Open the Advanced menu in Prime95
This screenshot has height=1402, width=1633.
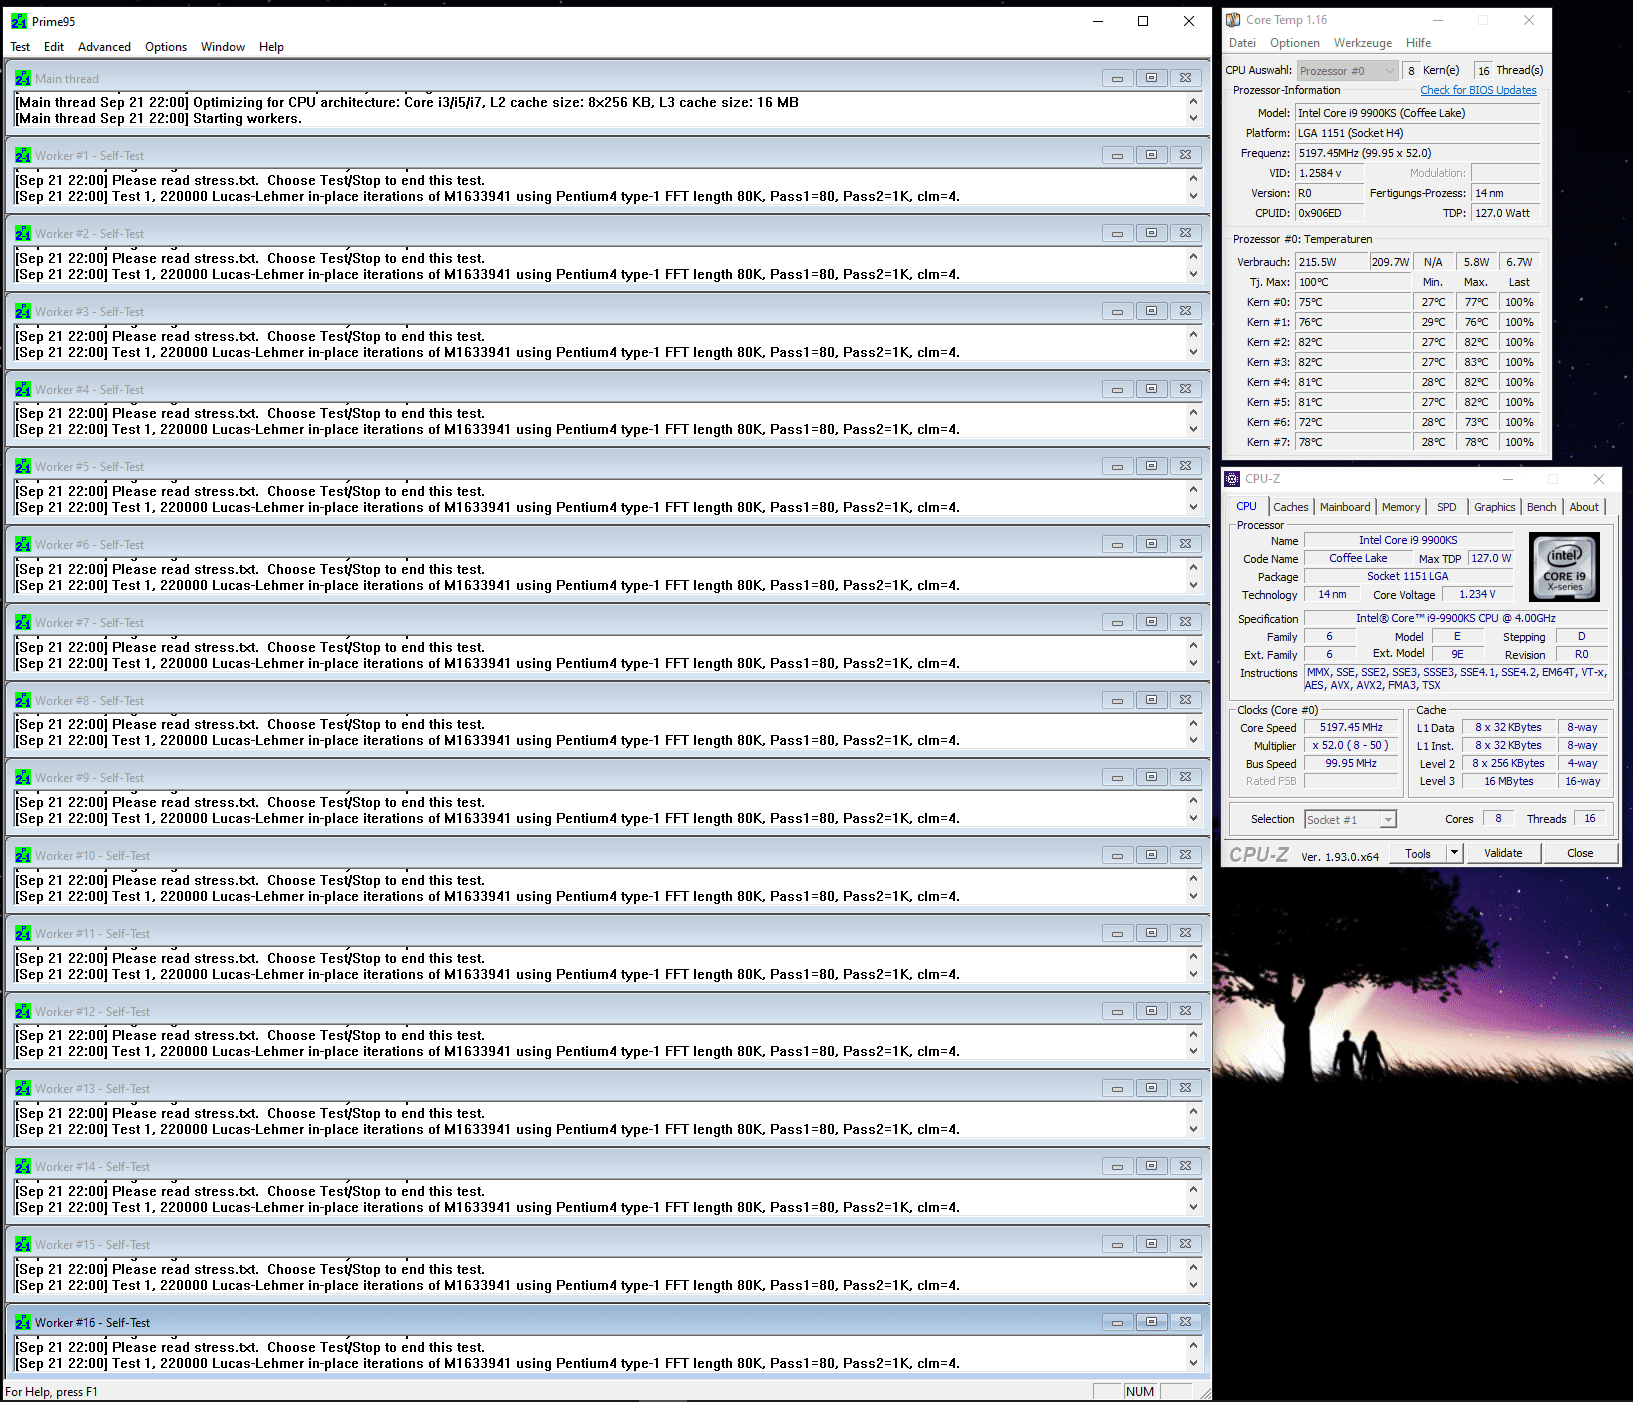point(104,47)
